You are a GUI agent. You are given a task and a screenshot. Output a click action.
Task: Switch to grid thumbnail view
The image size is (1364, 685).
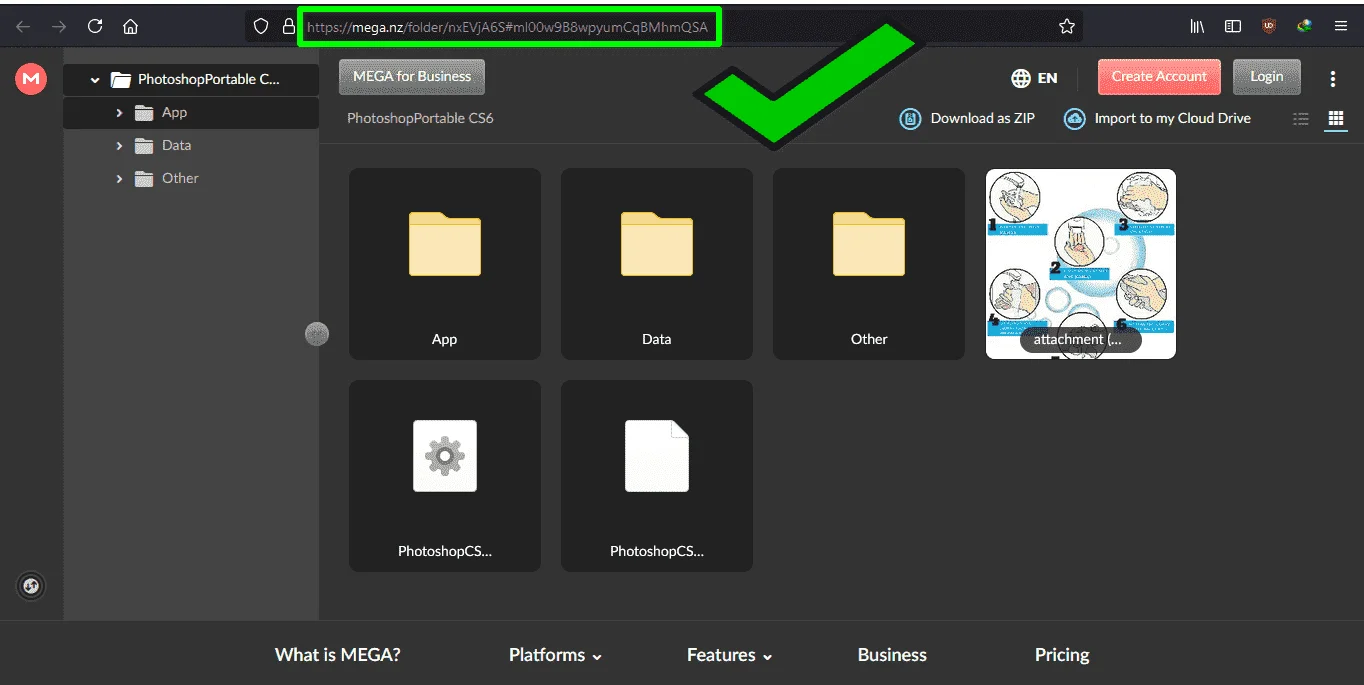tap(1335, 119)
